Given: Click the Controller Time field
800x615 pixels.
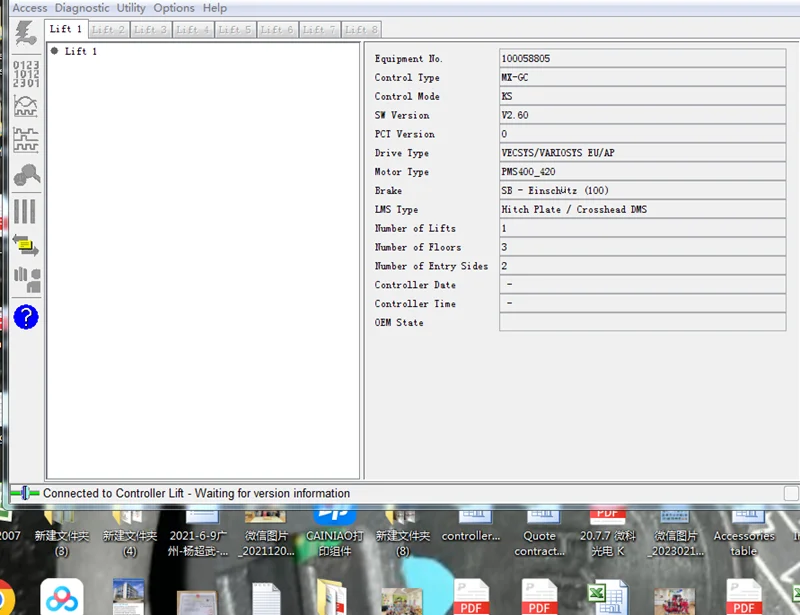Looking at the screenshot, I should [642, 304].
